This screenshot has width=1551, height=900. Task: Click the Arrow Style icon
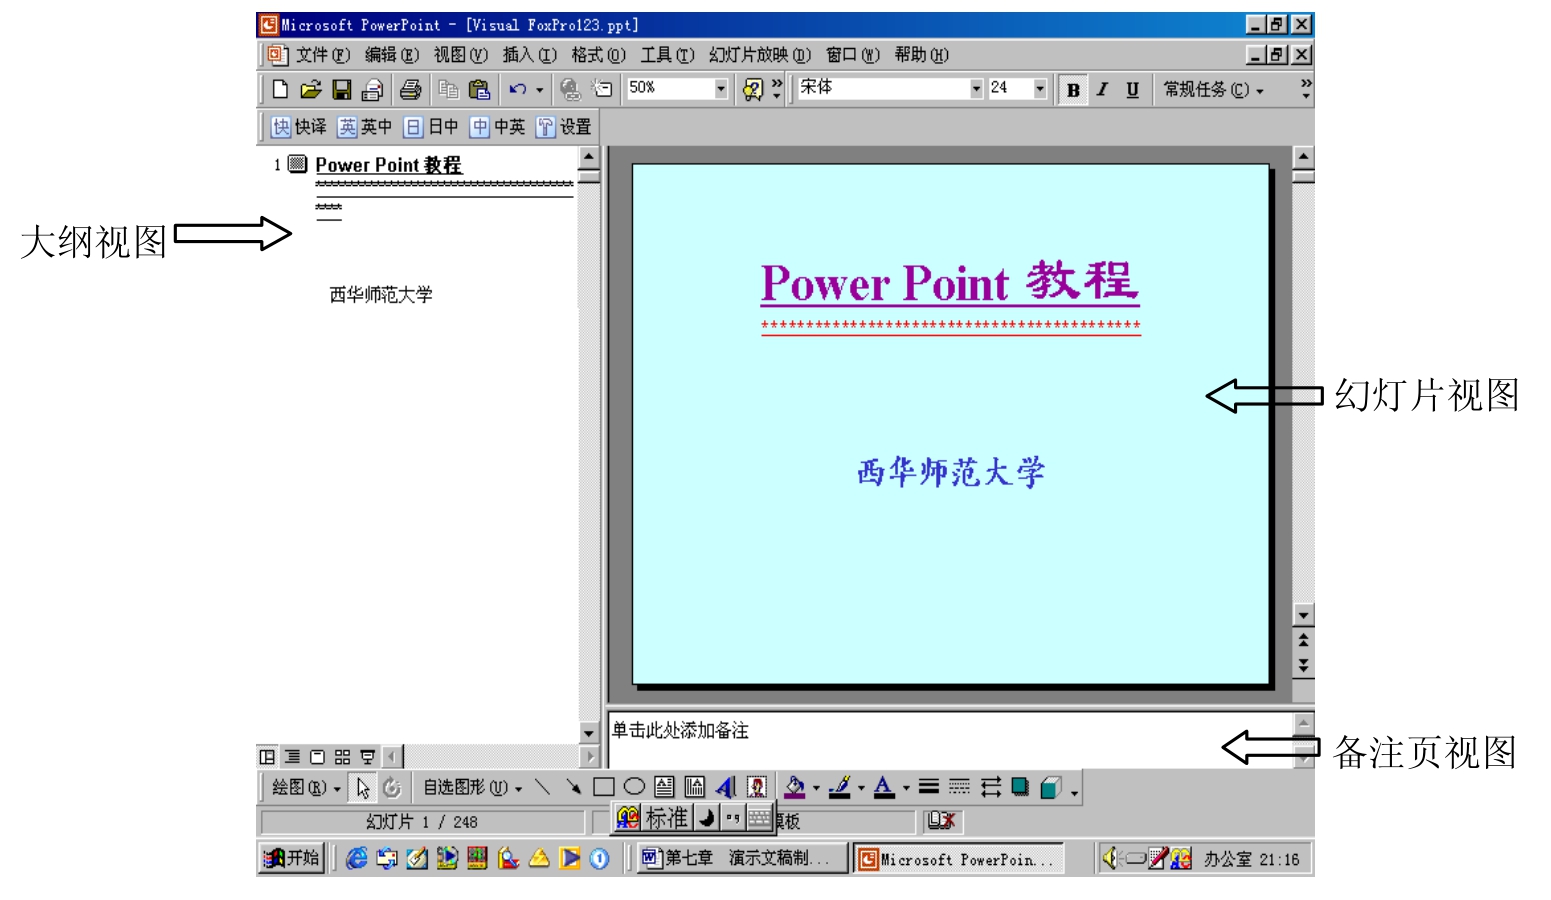tap(991, 787)
